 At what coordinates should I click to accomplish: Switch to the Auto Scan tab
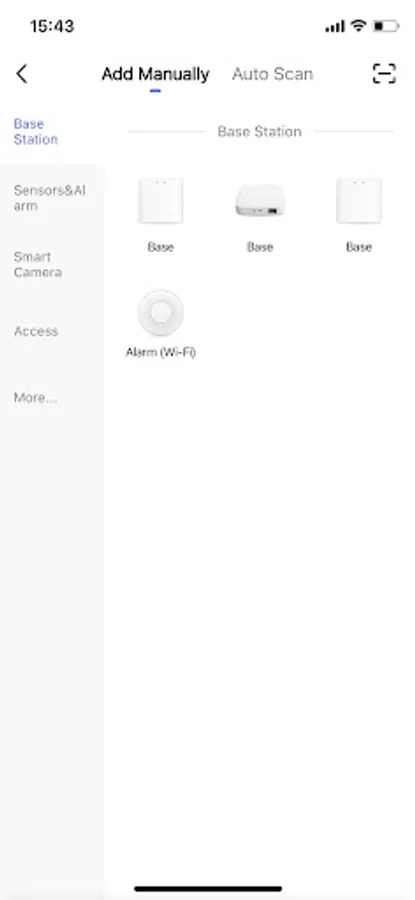(x=273, y=74)
